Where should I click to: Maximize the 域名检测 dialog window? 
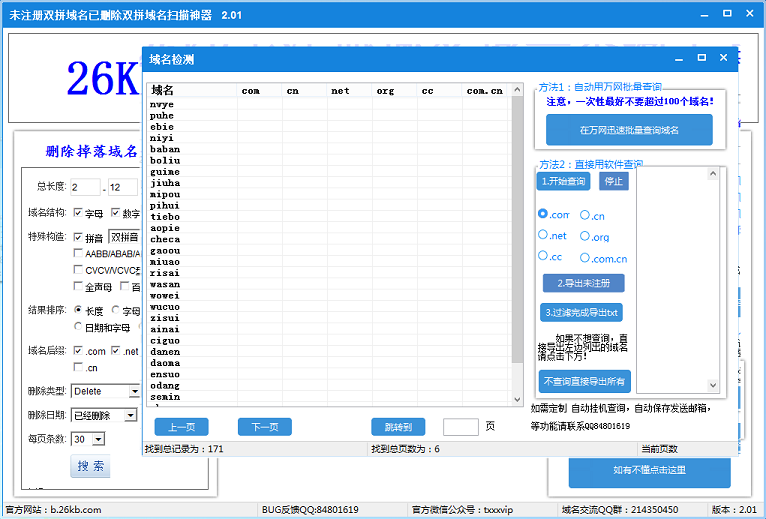701,59
